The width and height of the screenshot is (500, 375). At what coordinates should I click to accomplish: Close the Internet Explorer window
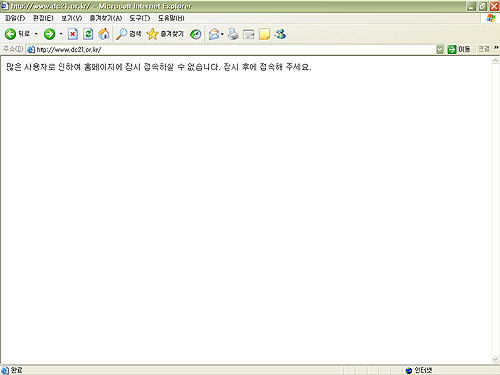coord(494,6)
